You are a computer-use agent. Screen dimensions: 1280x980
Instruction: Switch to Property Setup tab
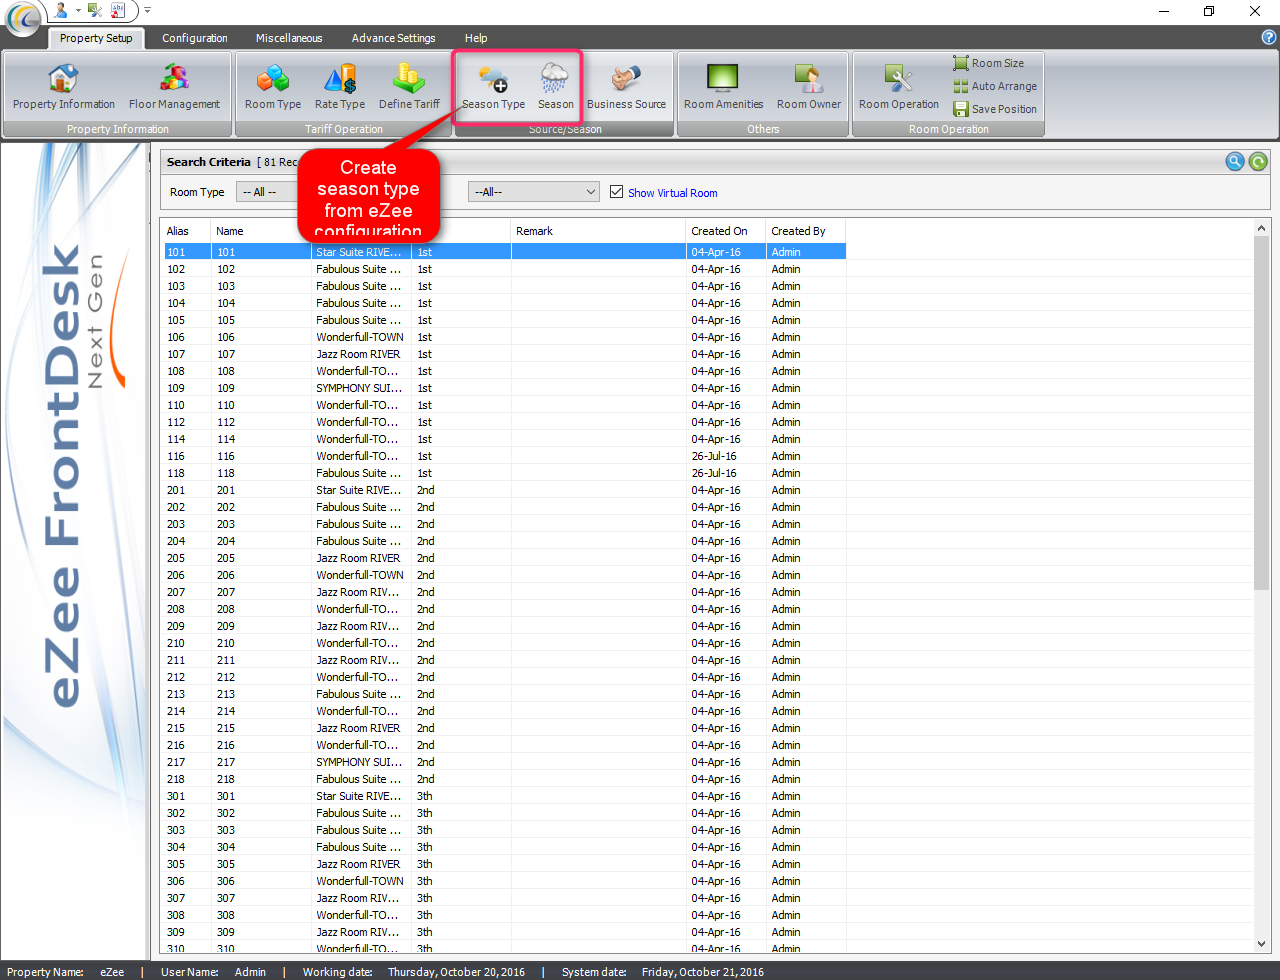coord(96,38)
